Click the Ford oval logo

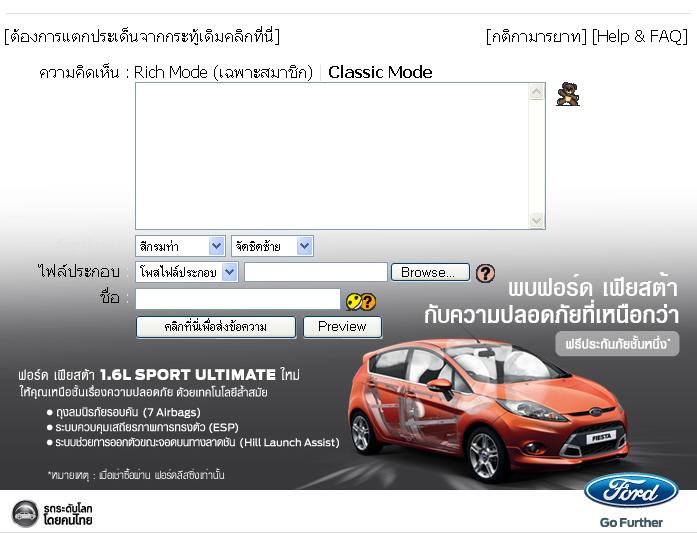630,491
